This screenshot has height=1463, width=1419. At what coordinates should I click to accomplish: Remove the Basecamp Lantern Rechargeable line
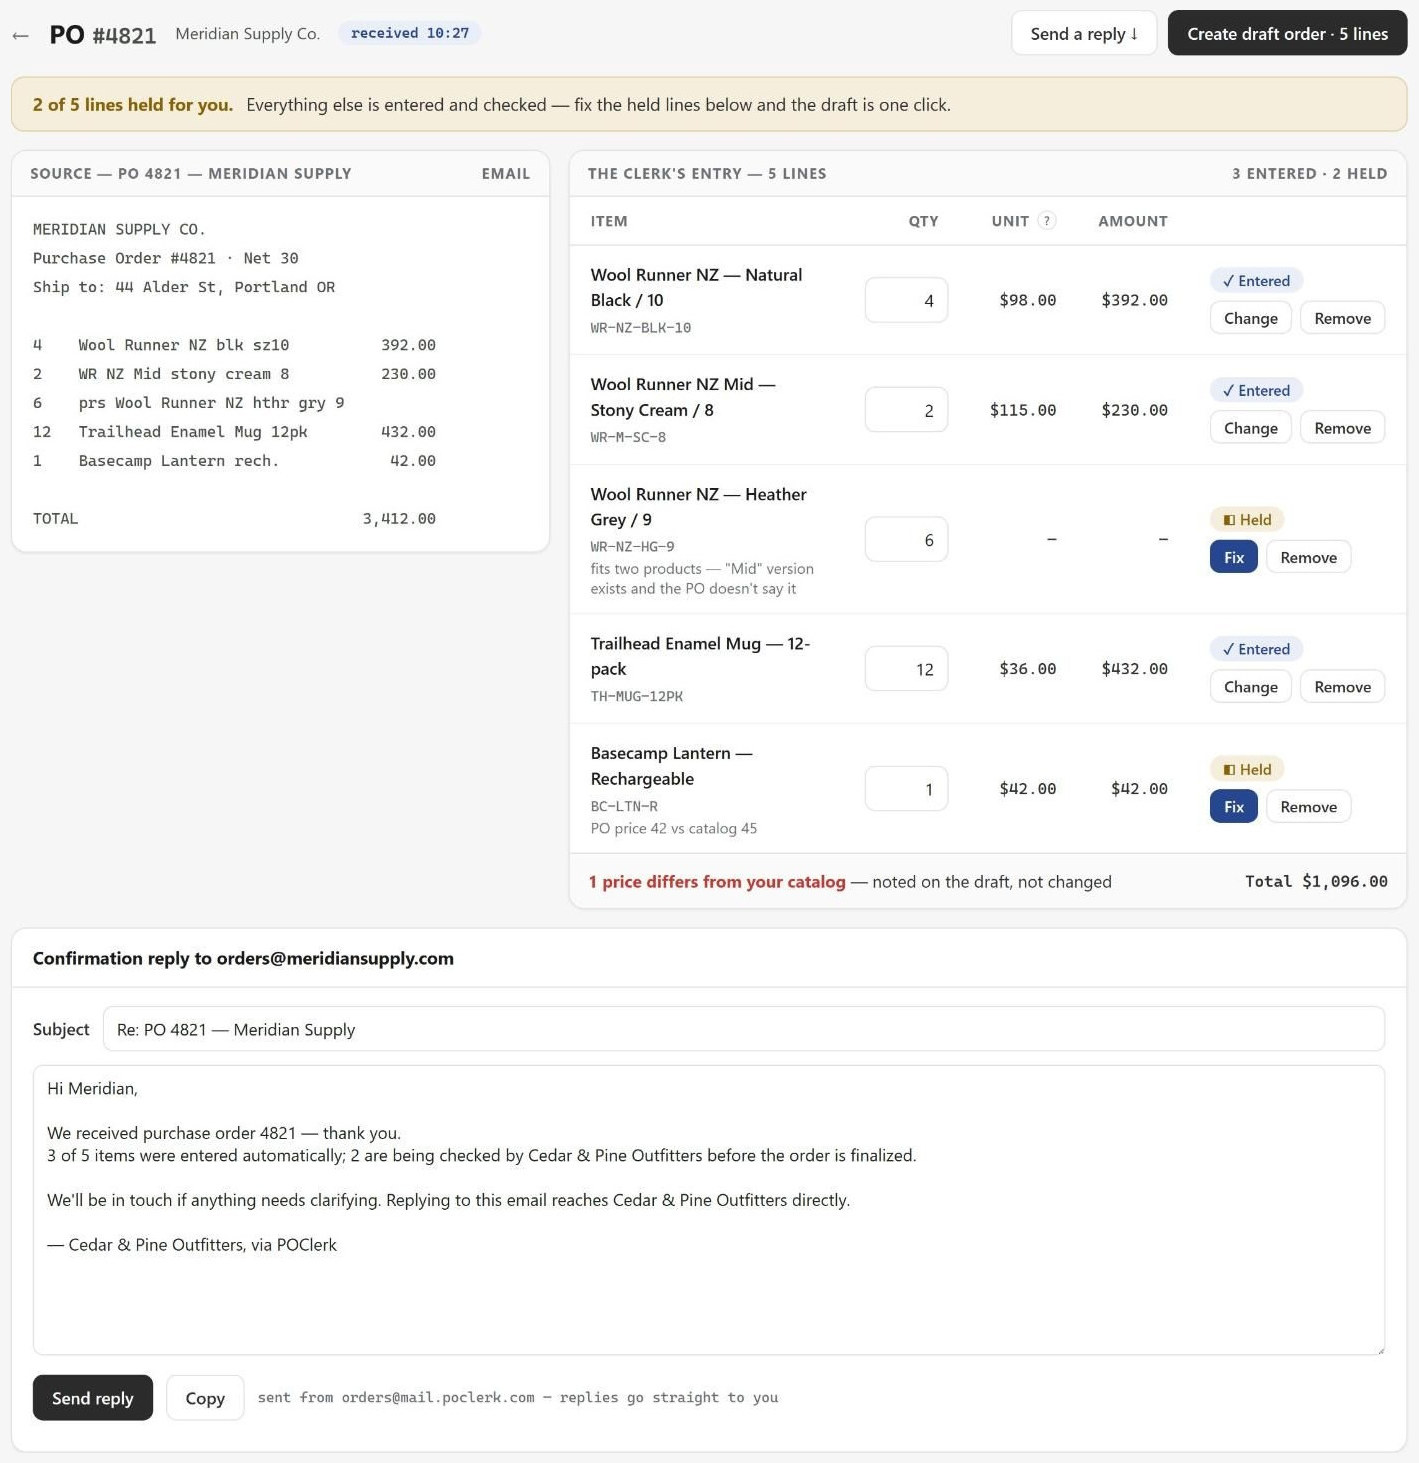click(x=1308, y=807)
